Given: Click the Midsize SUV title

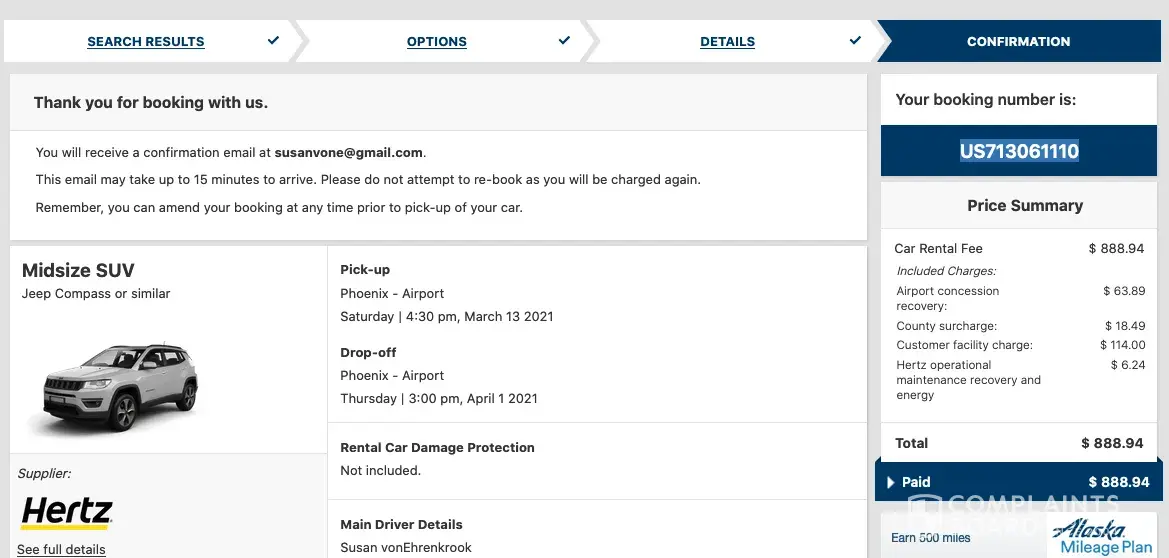Looking at the screenshot, I should pyautogui.click(x=78, y=270).
